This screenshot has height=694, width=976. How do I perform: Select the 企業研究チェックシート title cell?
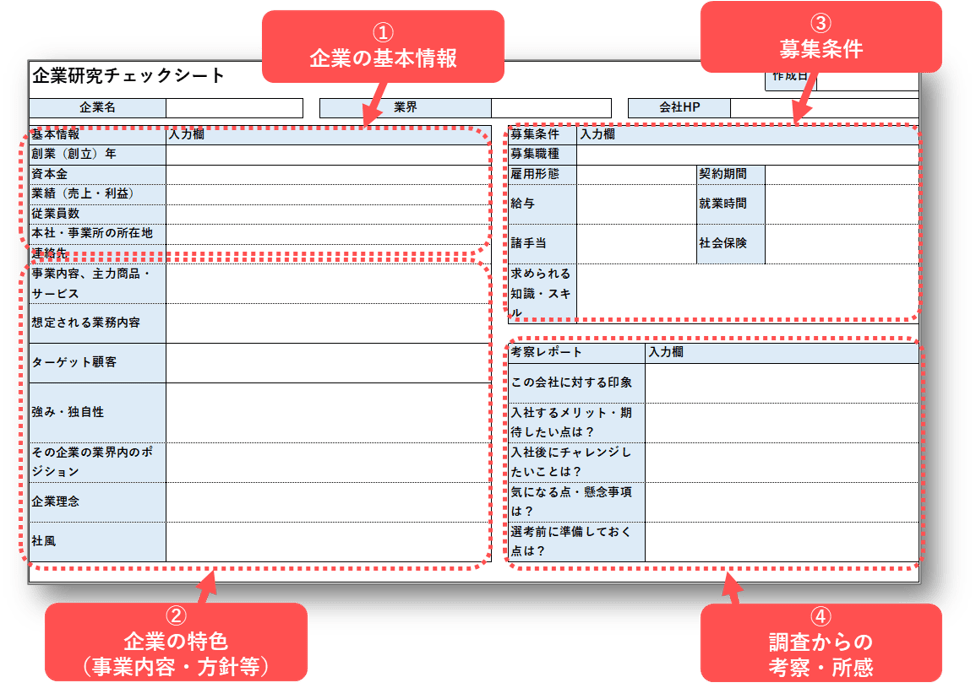pyautogui.click(x=128, y=76)
